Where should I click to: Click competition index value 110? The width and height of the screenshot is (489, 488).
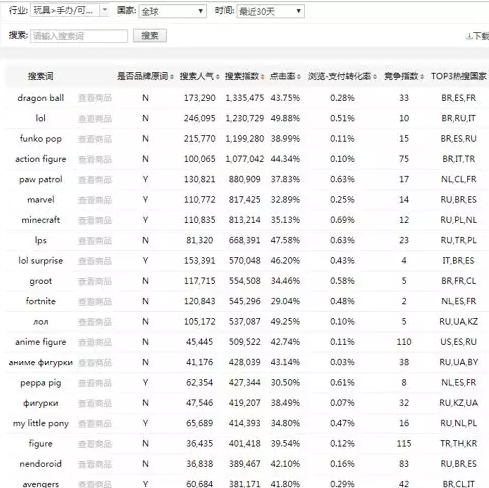tap(404, 342)
